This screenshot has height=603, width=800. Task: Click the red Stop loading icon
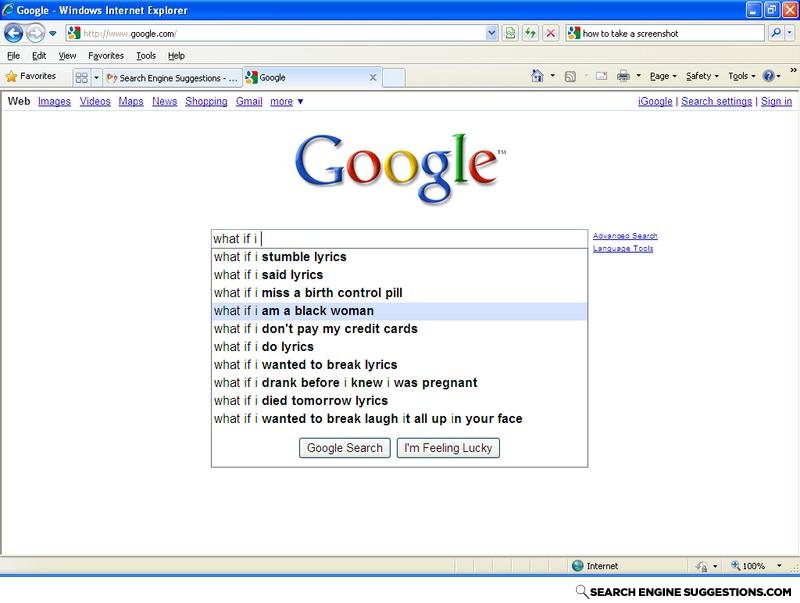click(x=551, y=34)
